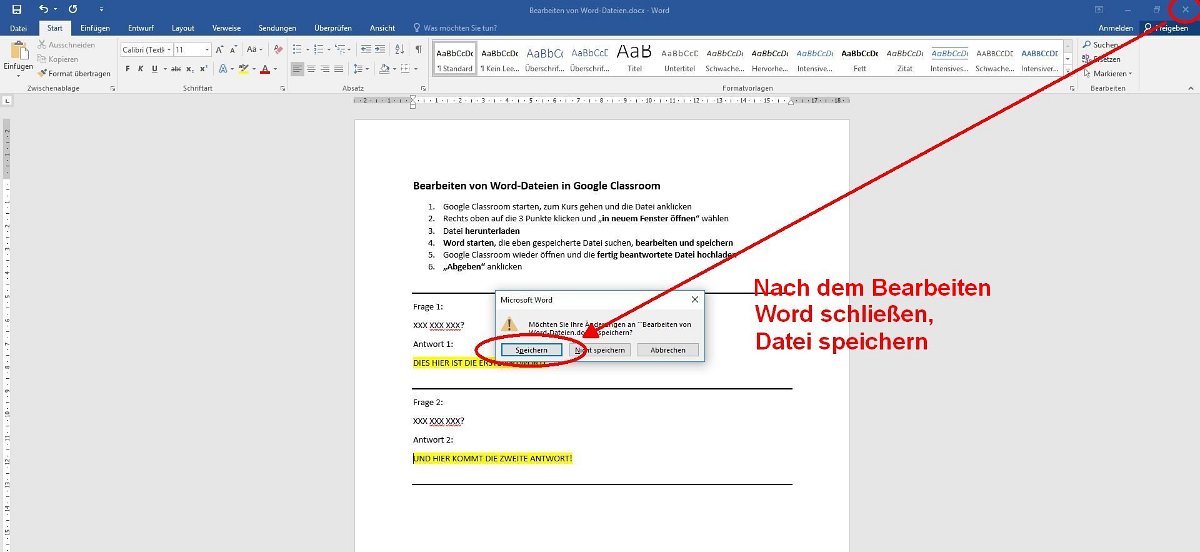Toggle italic formatting (K)
The image size is (1200, 552).
[140, 69]
